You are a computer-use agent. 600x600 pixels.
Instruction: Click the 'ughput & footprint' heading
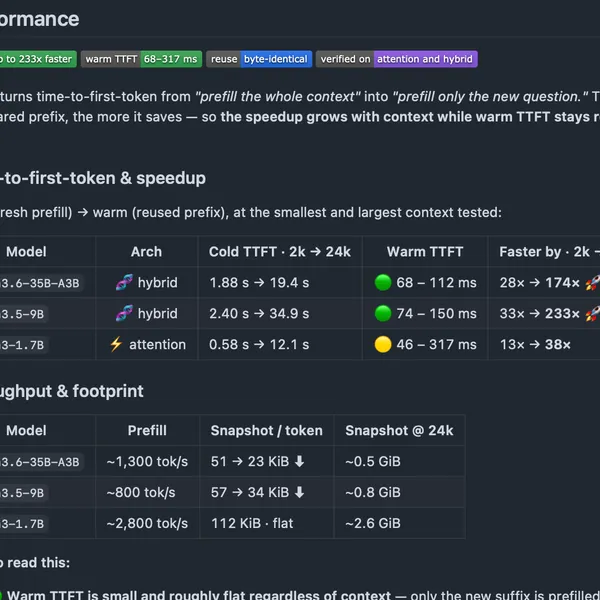72,391
